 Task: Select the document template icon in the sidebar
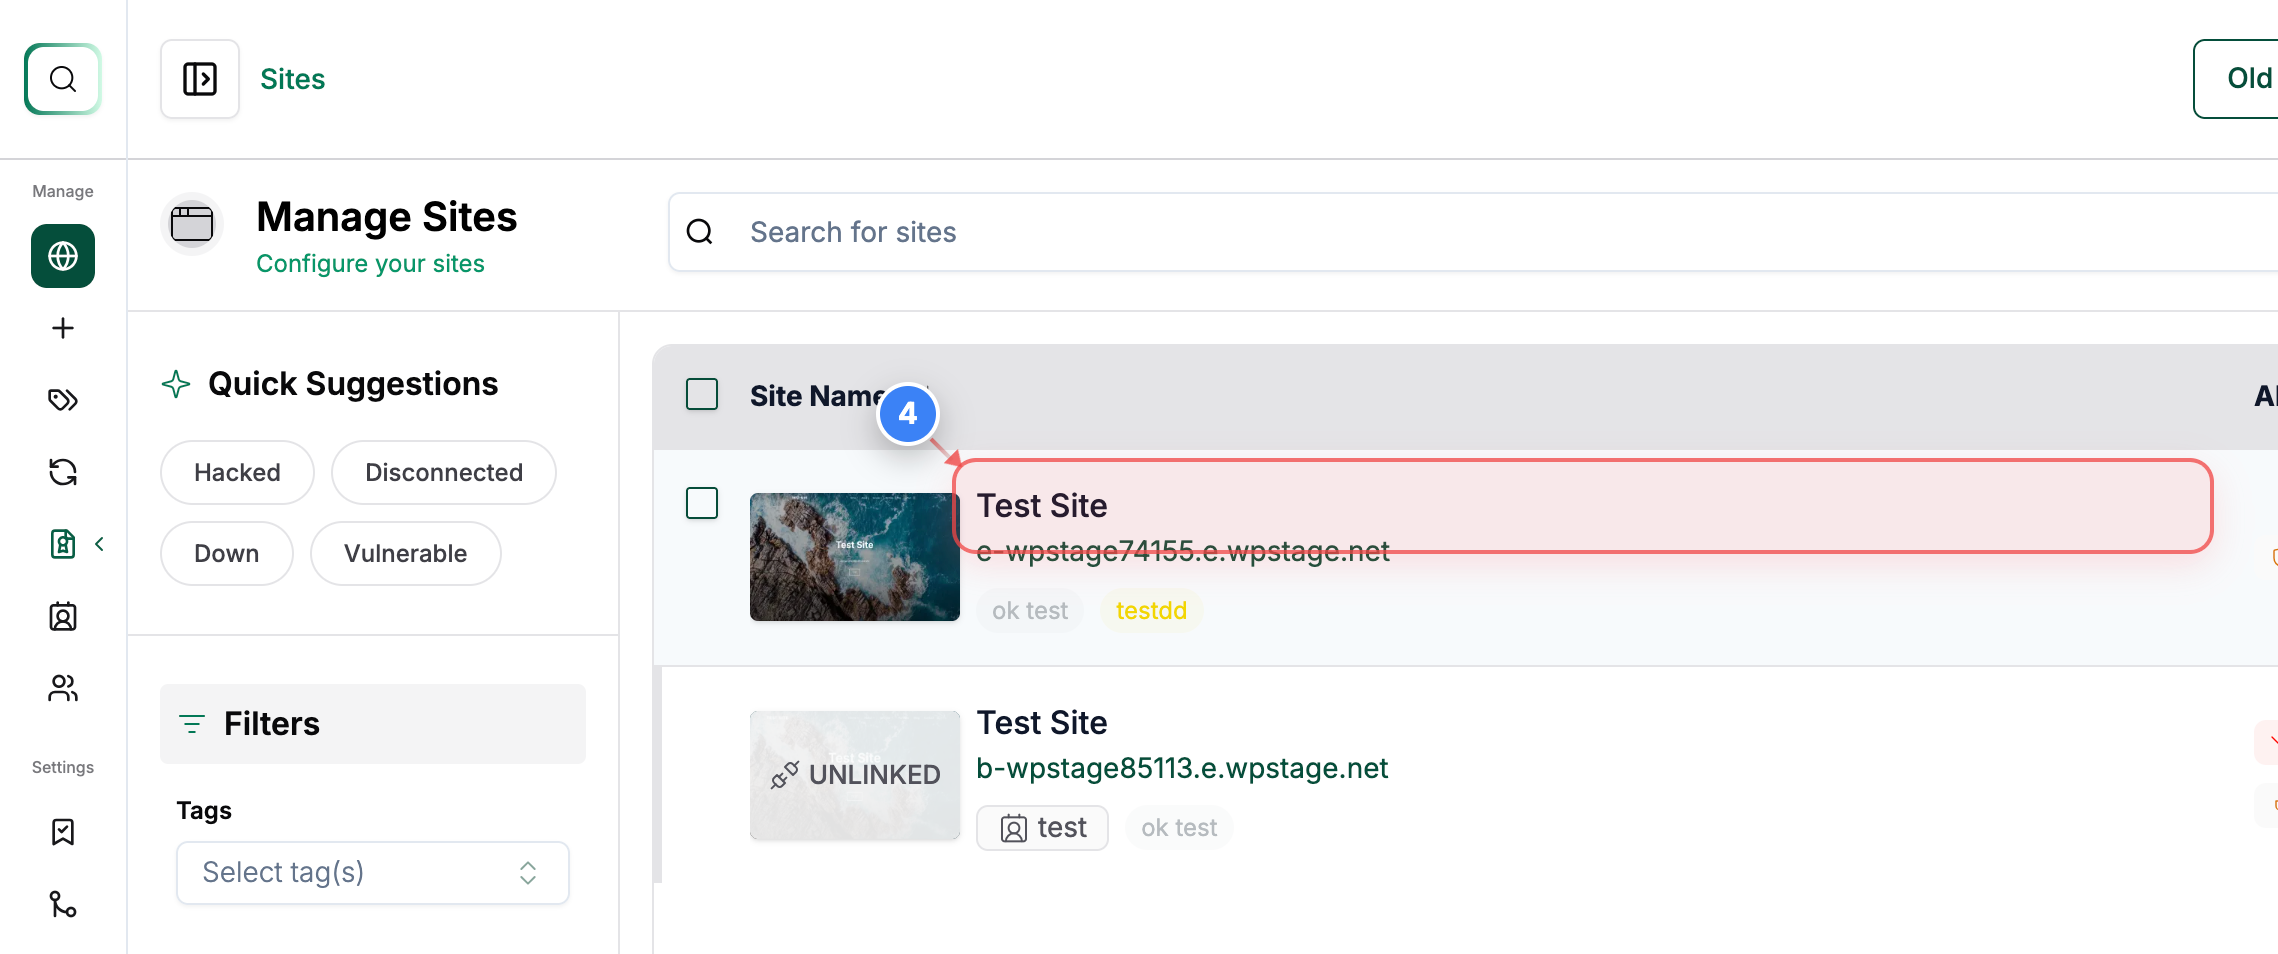pos(62,544)
